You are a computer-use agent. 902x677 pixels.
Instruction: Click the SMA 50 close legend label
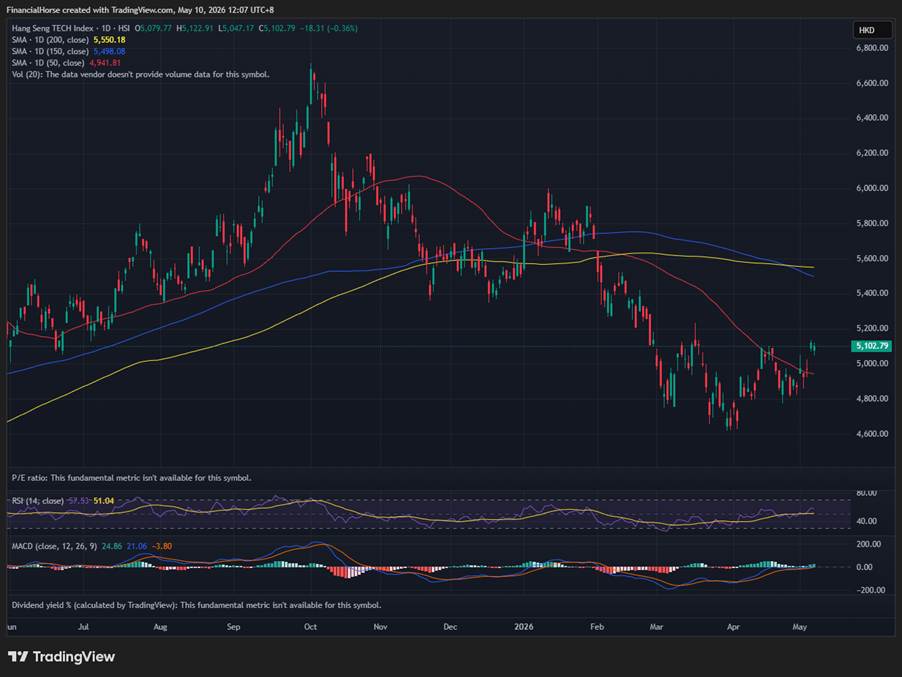pos(48,63)
